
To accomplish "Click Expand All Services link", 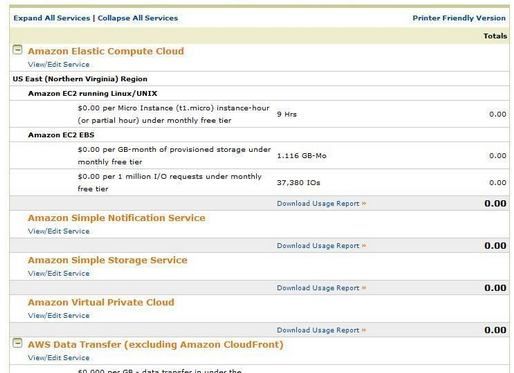I will tap(52, 18).
